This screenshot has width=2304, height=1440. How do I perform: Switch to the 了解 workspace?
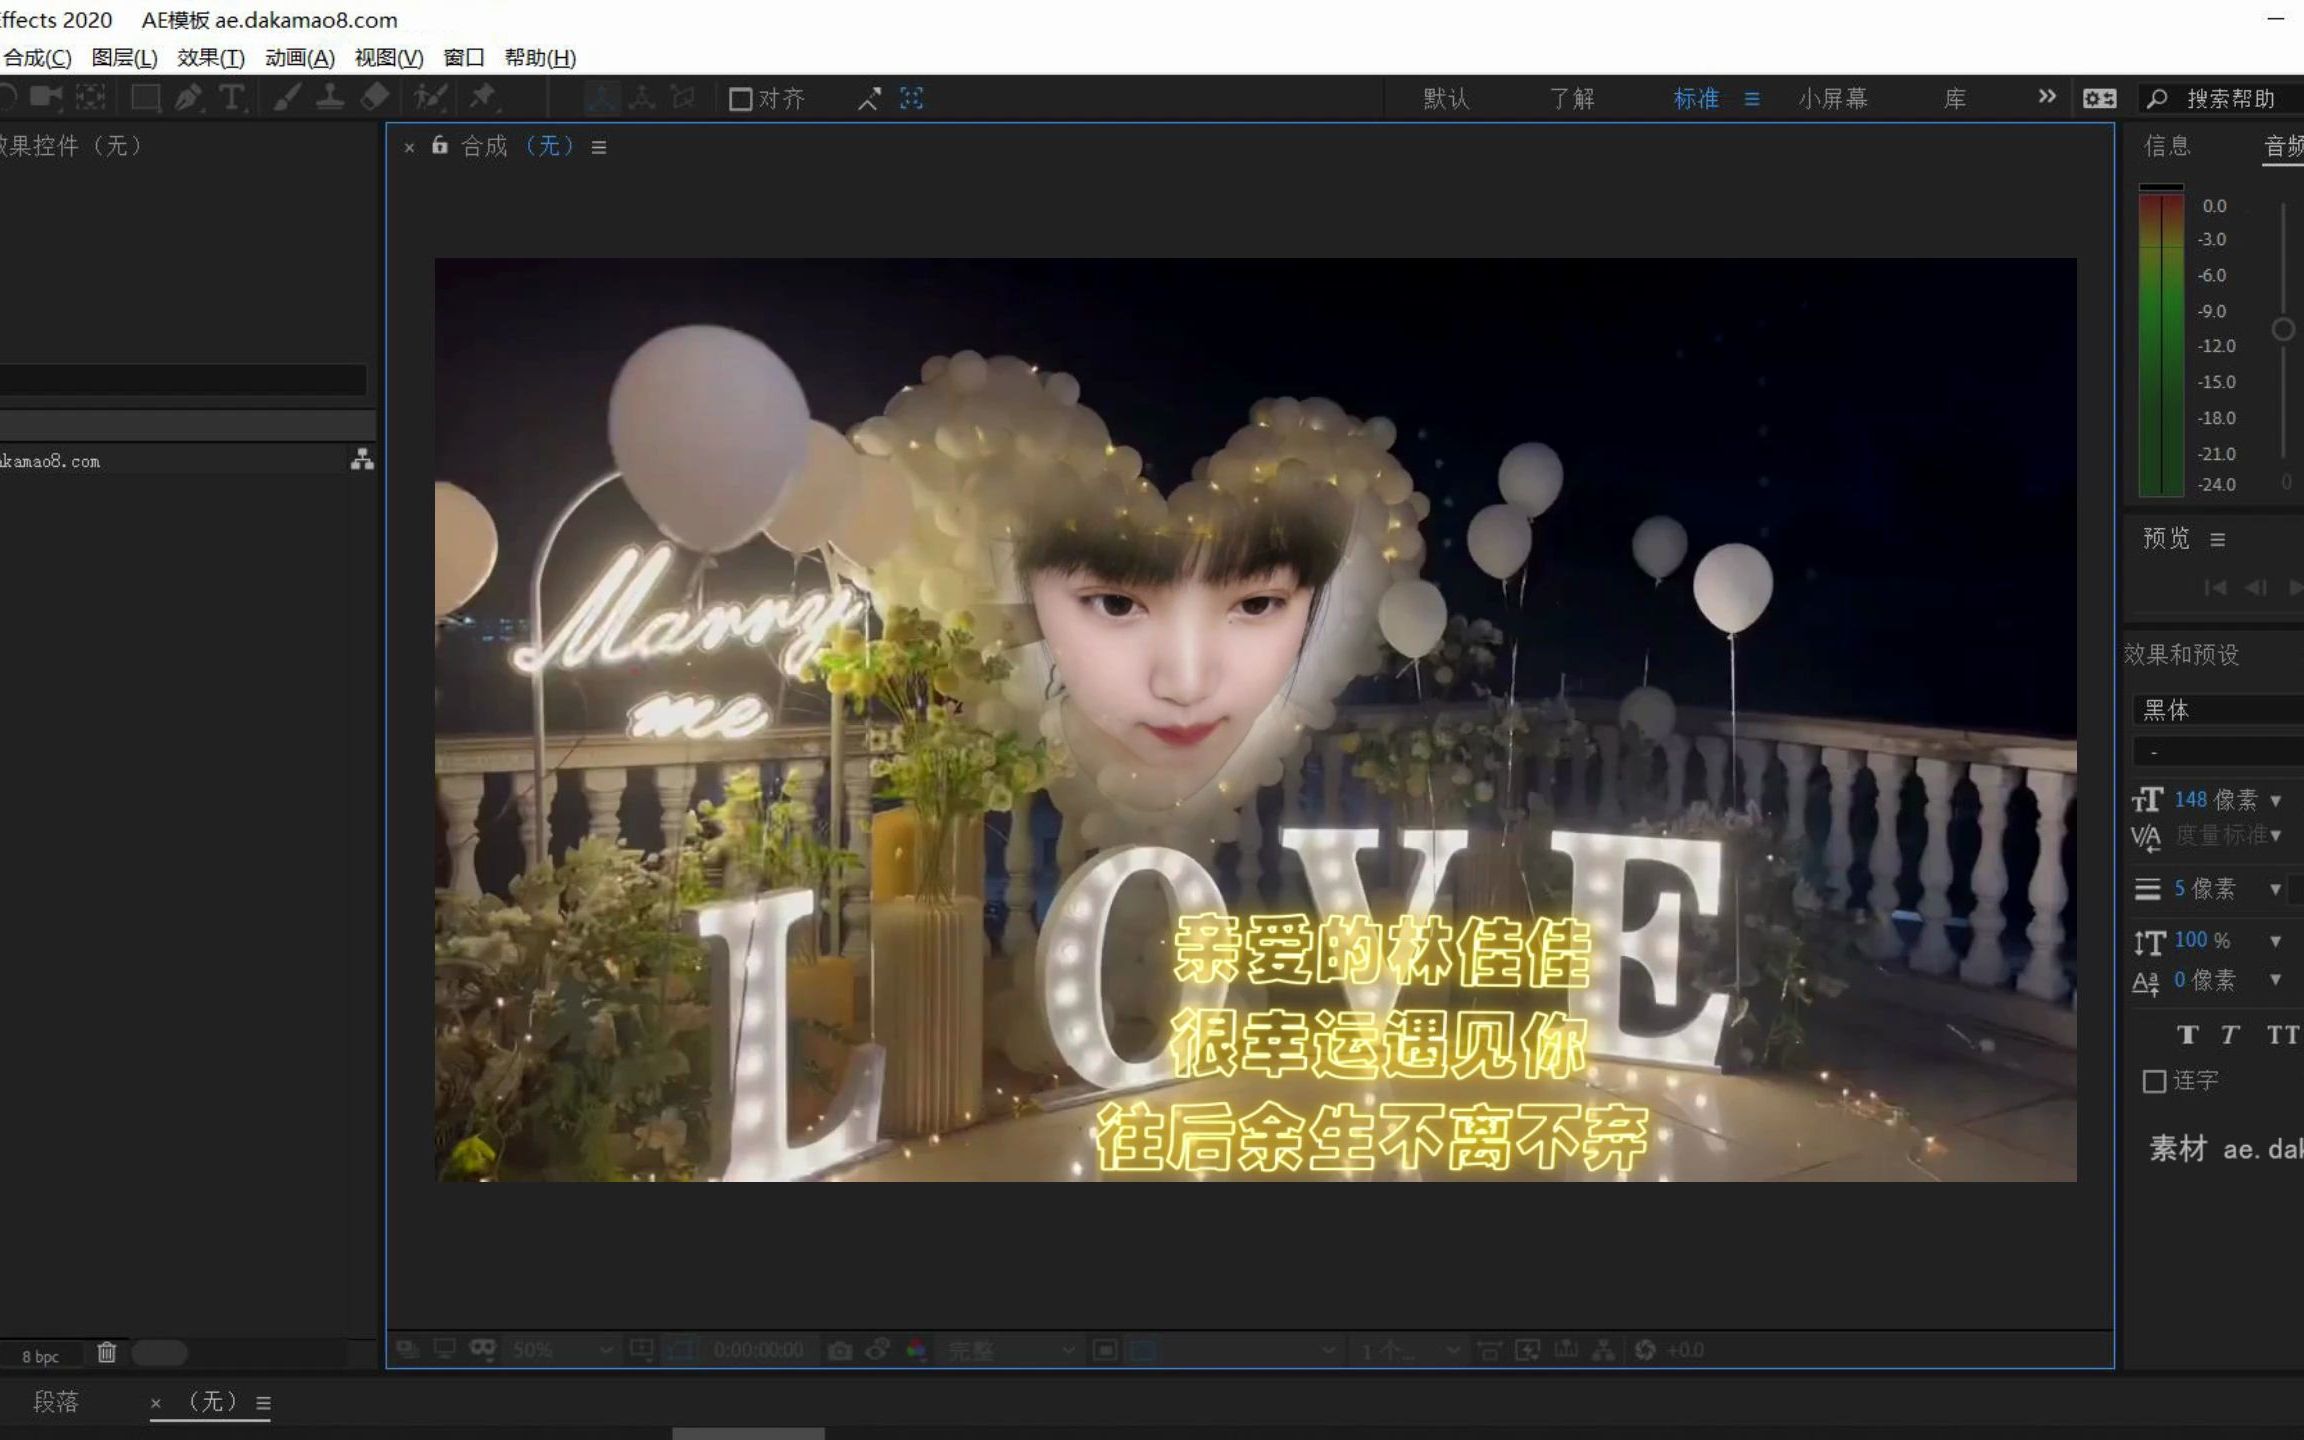[x=1572, y=99]
